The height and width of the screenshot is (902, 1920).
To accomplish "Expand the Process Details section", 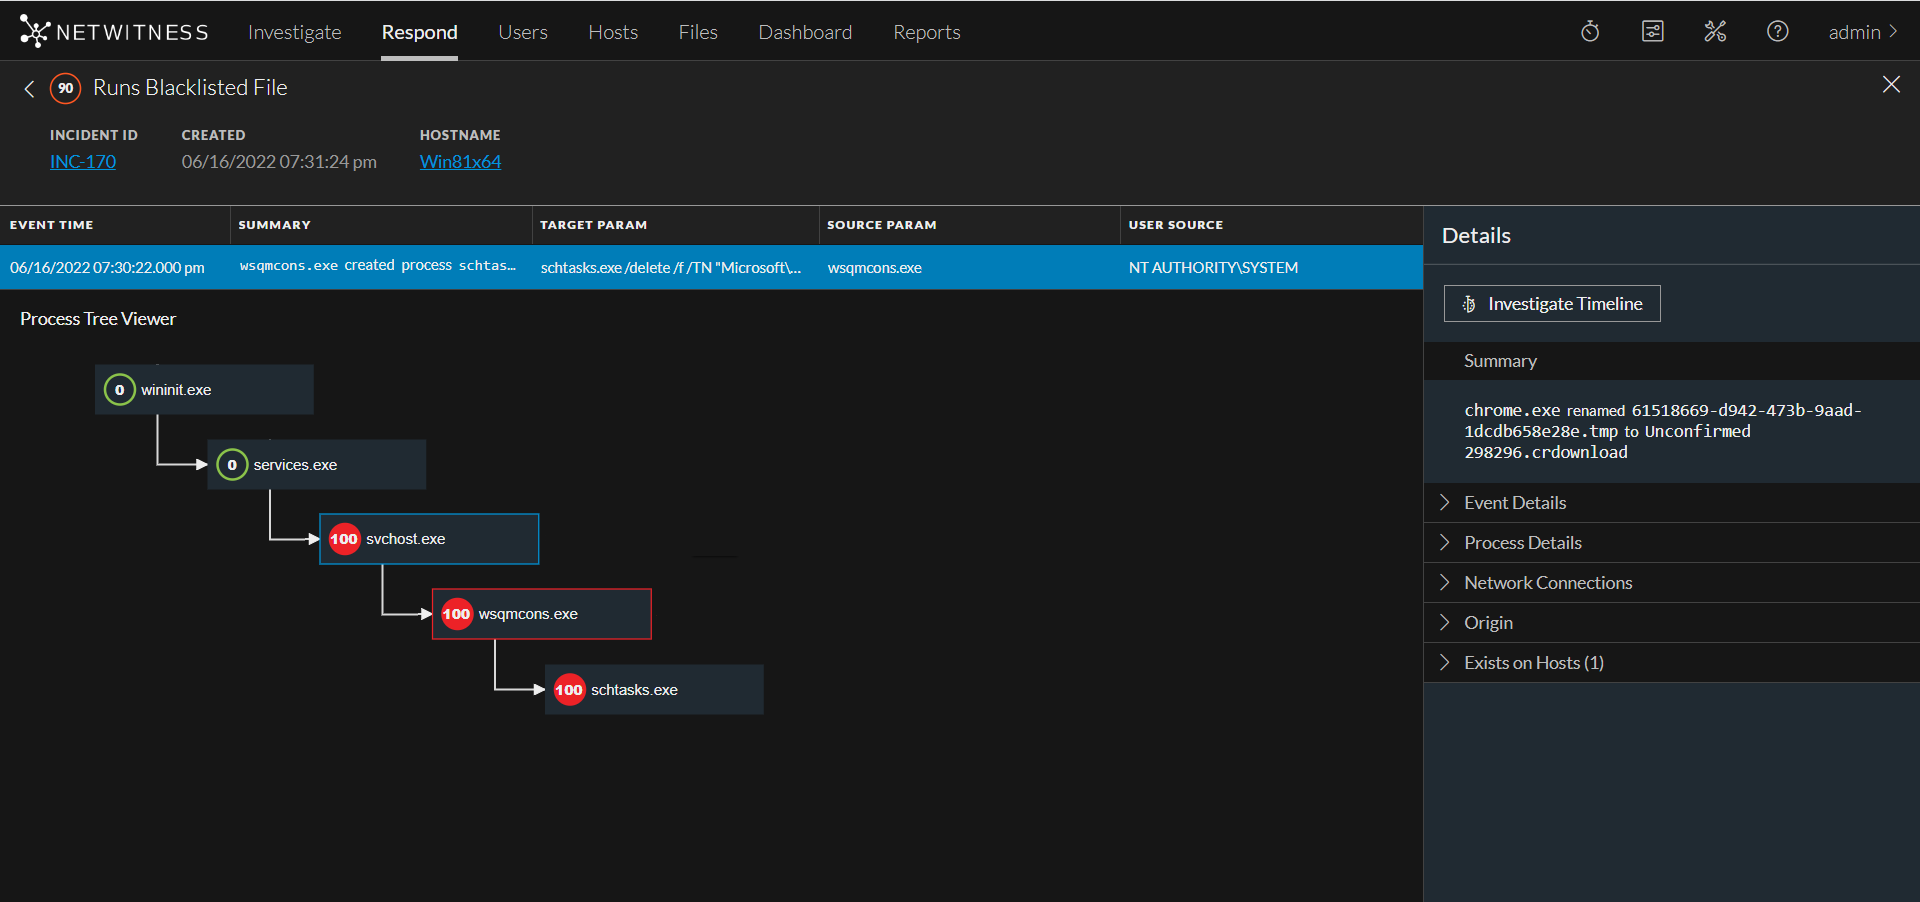I will tap(1522, 543).
